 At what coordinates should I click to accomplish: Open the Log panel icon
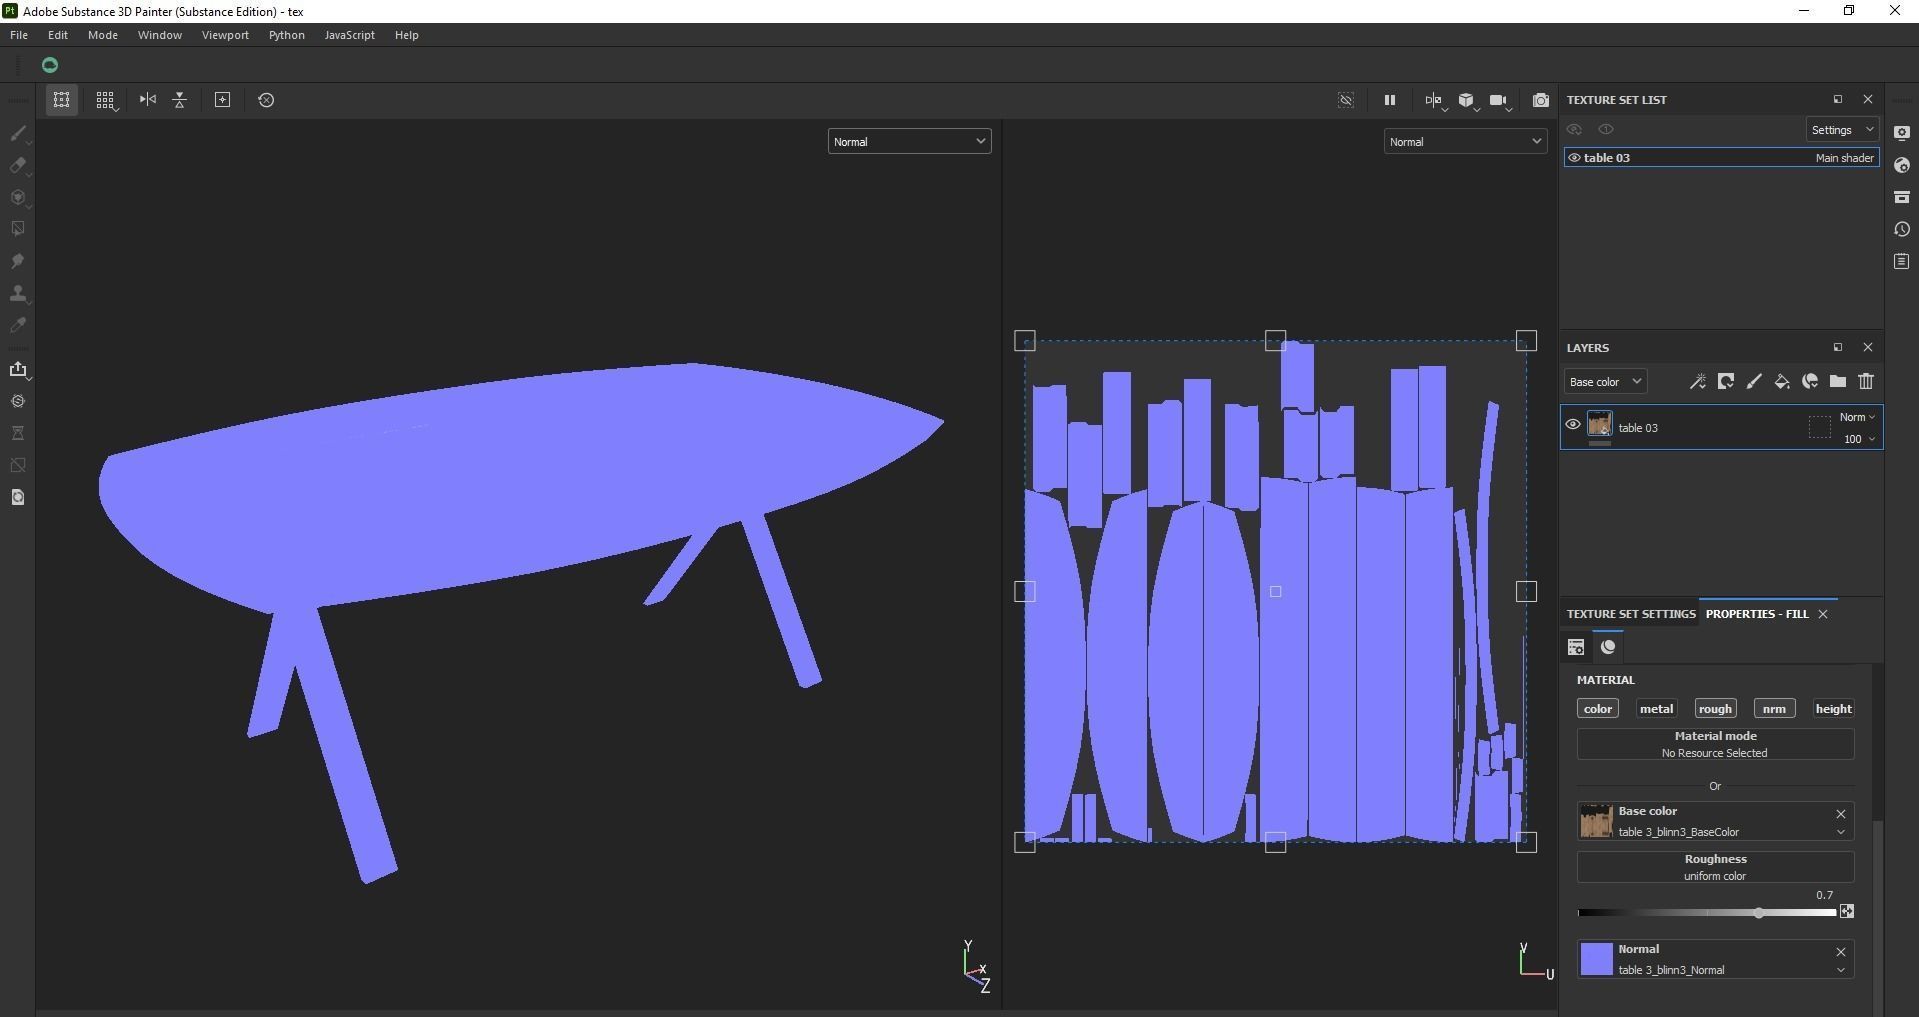tap(1902, 261)
